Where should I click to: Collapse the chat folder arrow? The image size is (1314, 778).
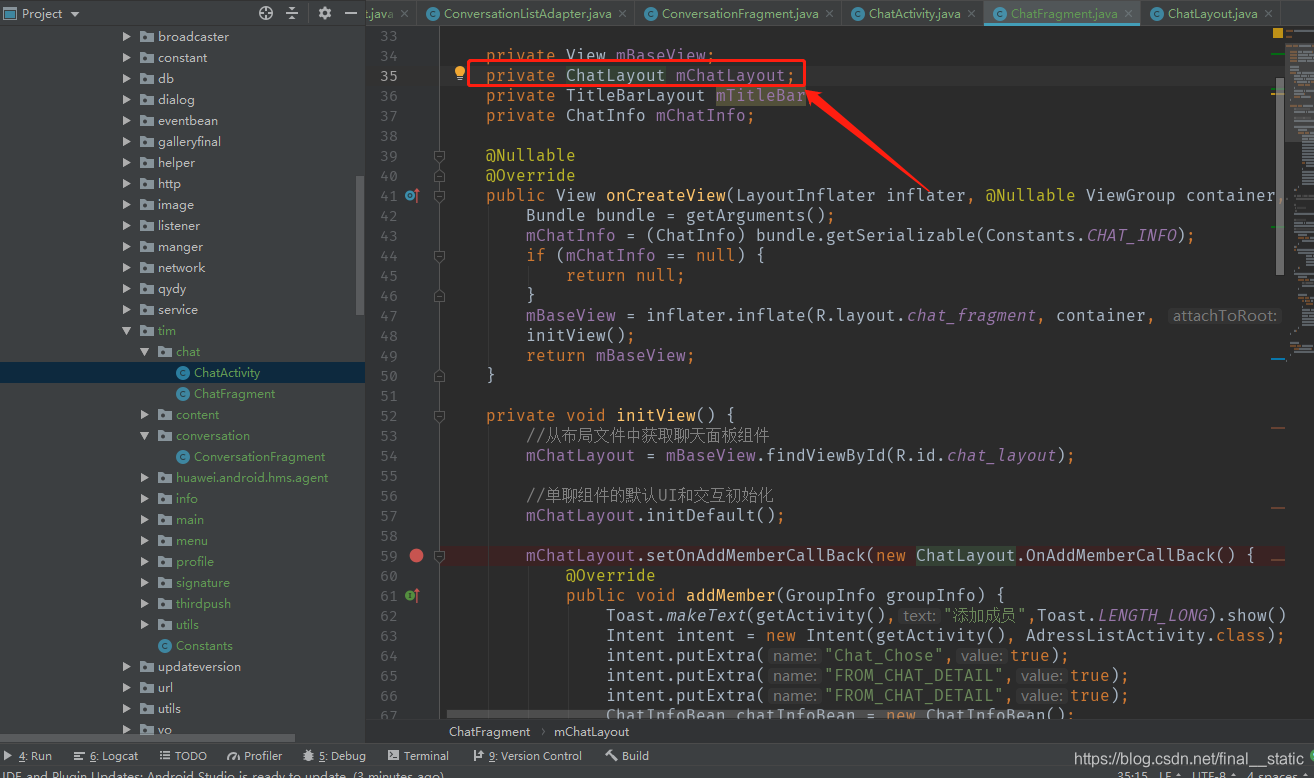point(145,351)
